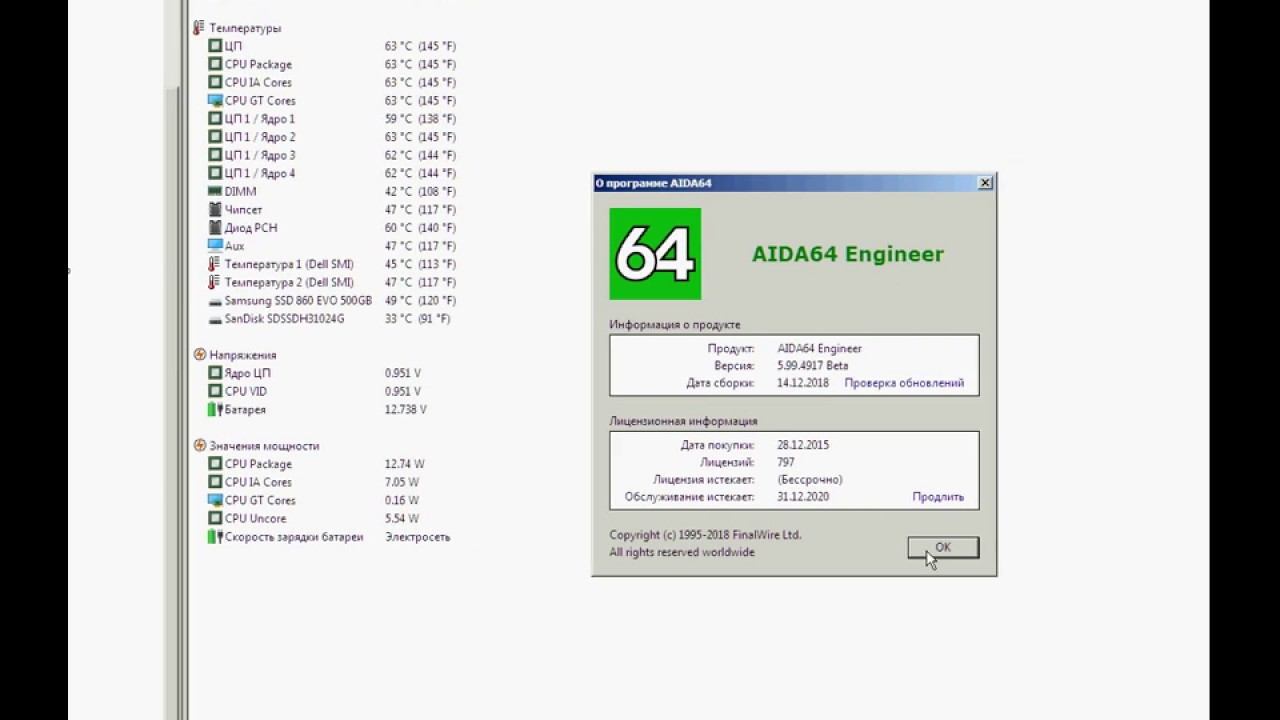1280x720 pixels.
Task: Click Температура 2 (Dell SMI) thermometer icon
Action: coord(214,282)
